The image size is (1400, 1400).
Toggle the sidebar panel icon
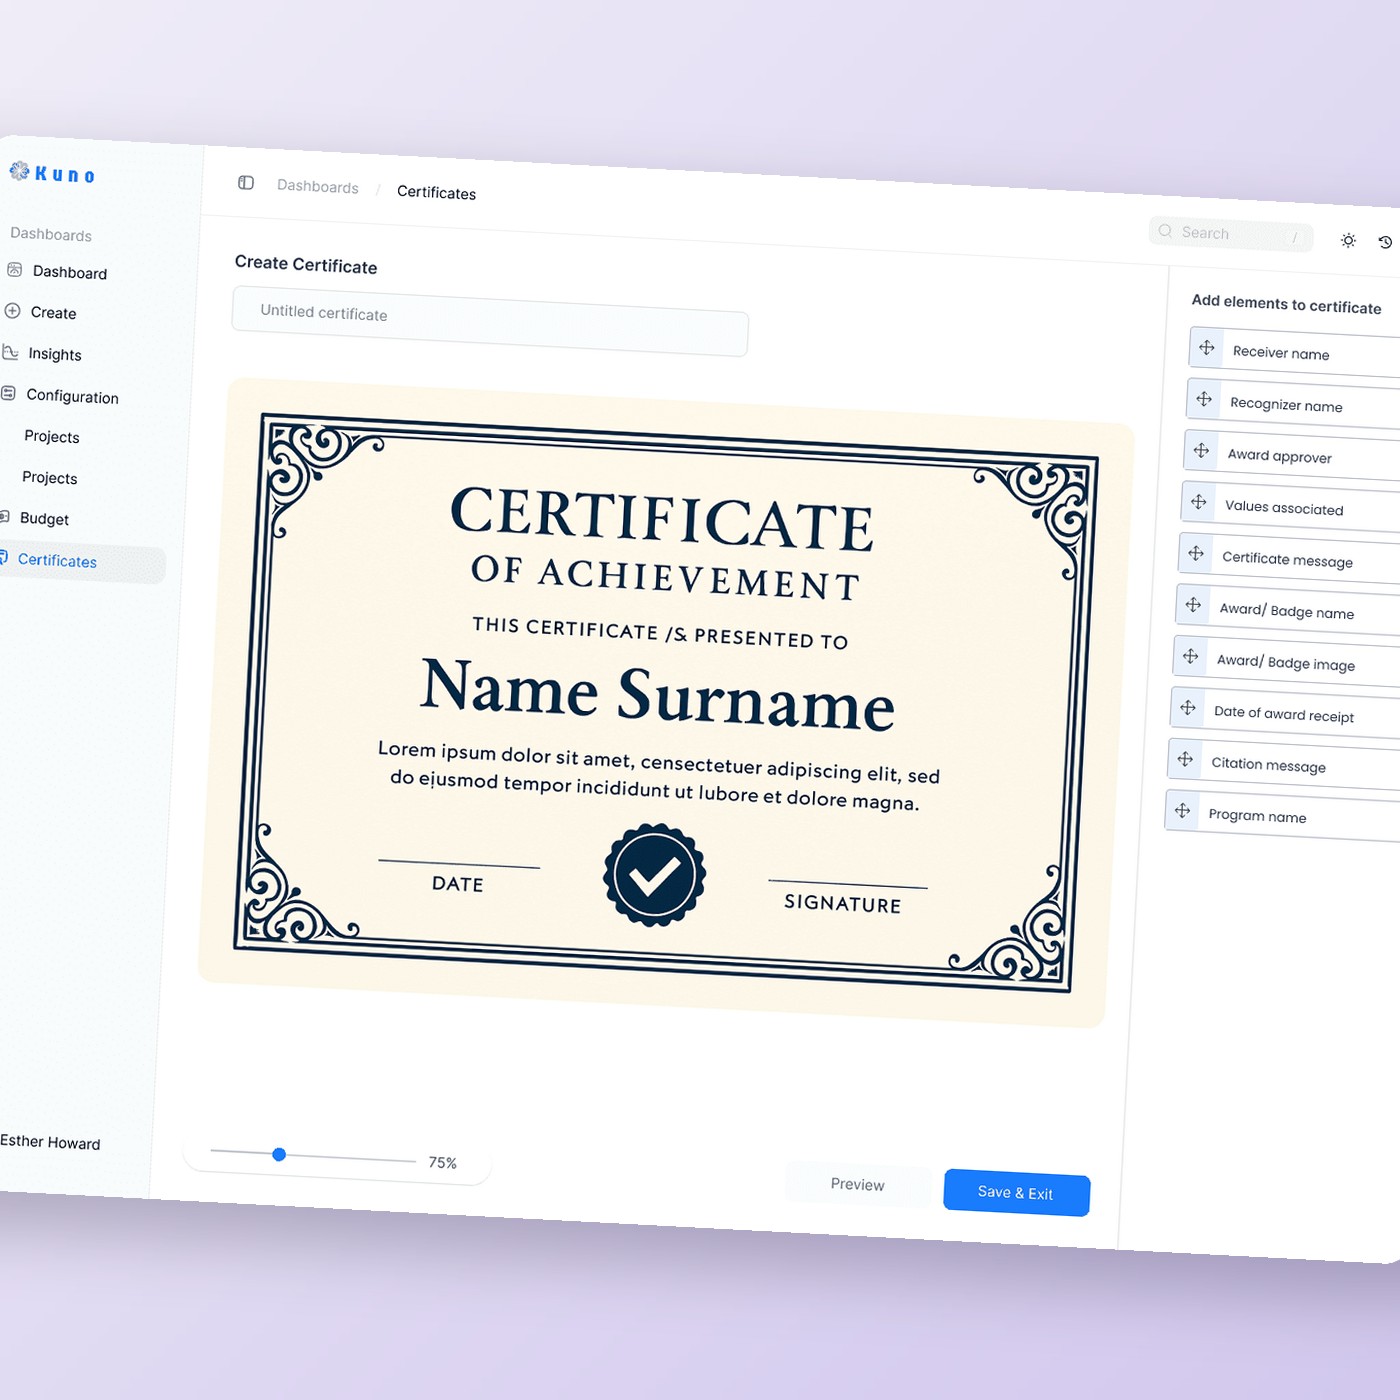[246, 182]
